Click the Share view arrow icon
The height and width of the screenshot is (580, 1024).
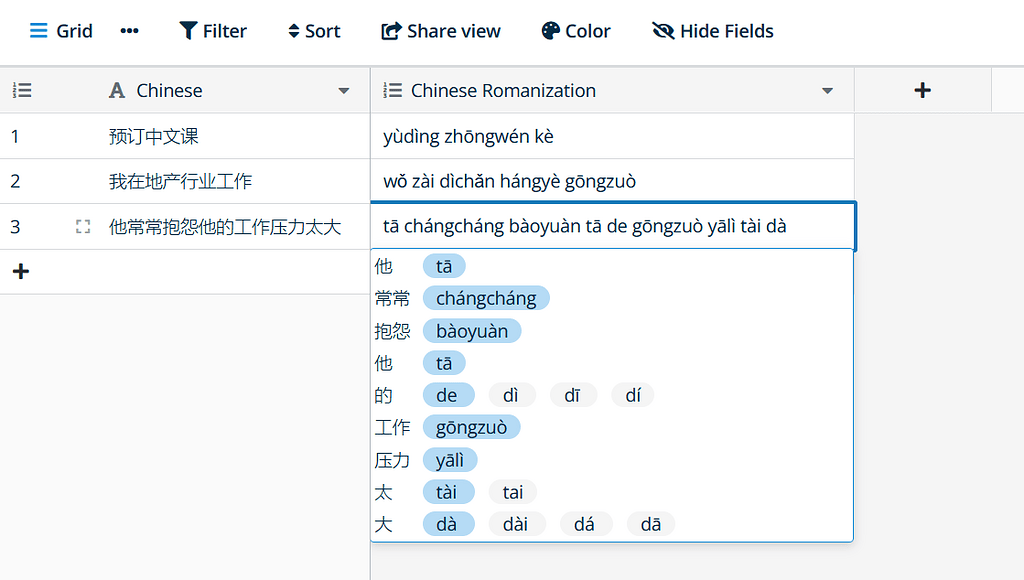click(x=388, y=31)
